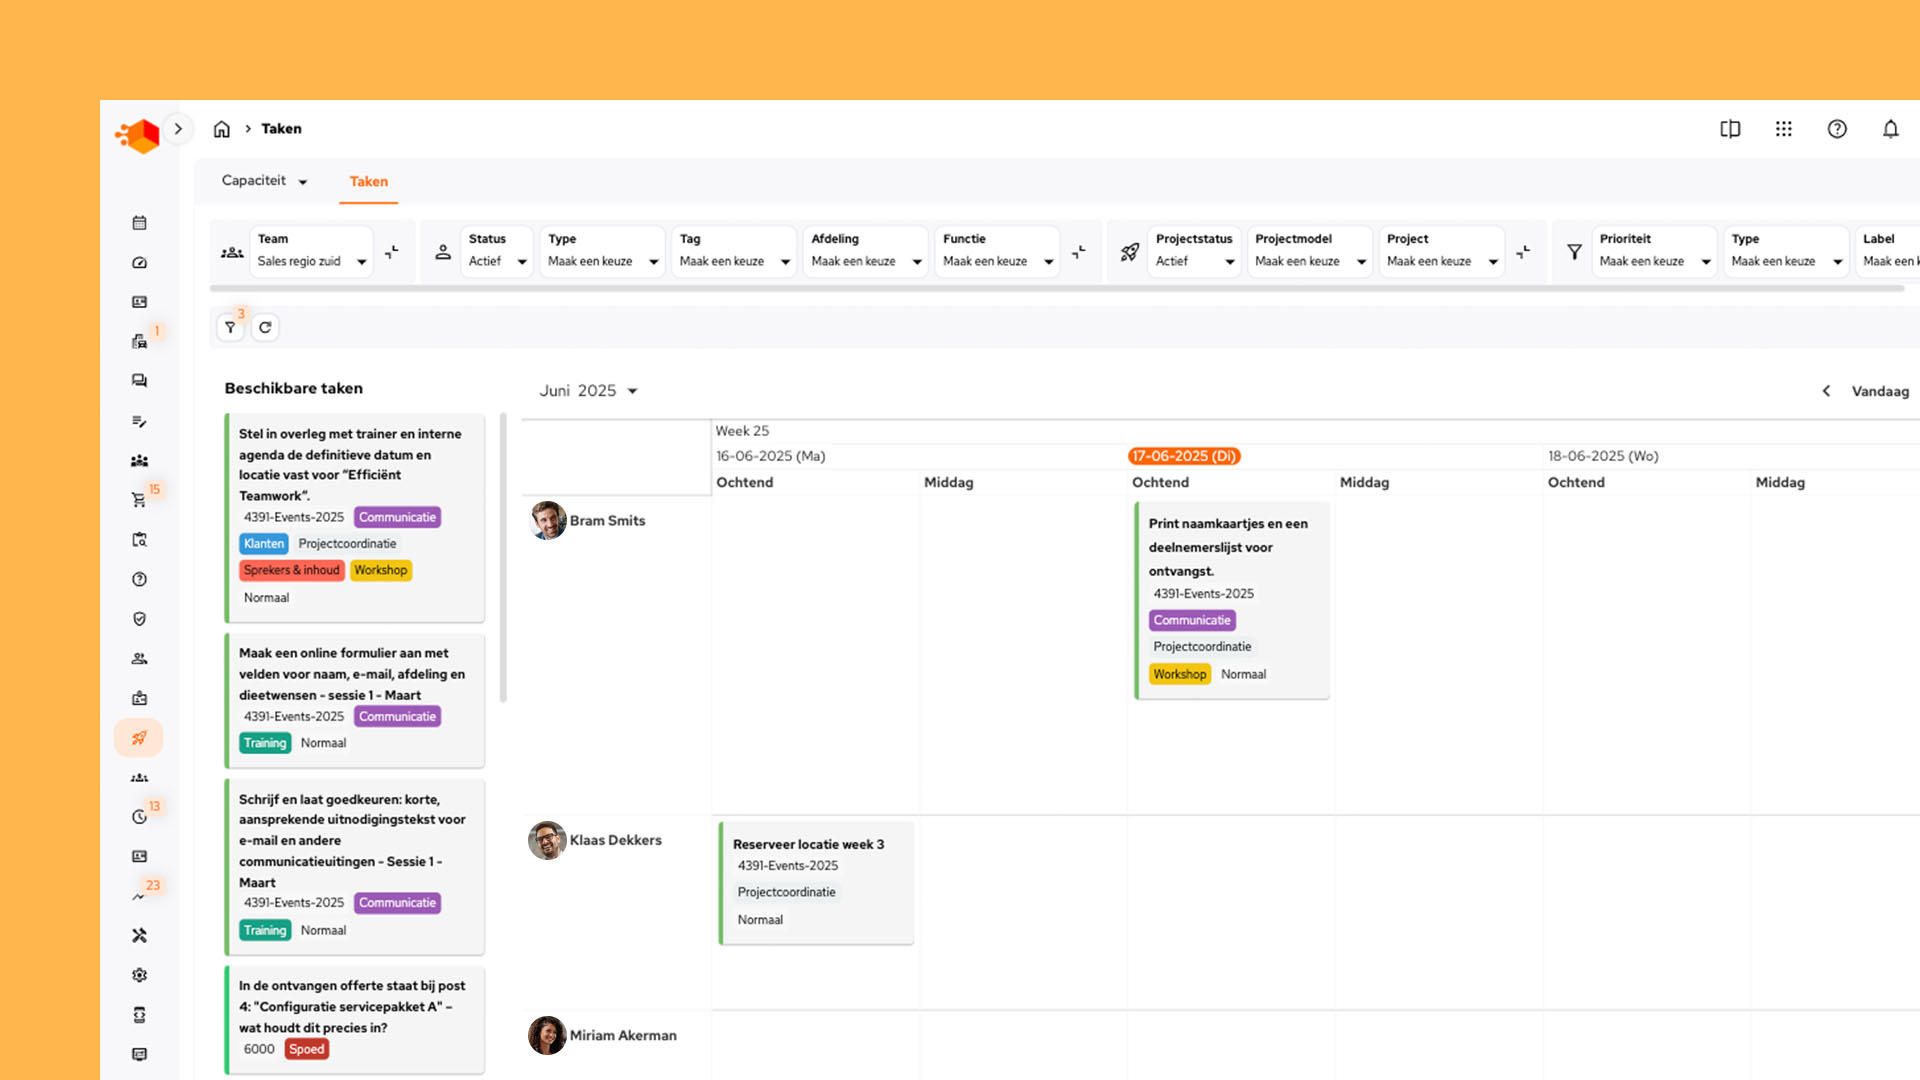Click the horizontal filter bar scrollbar
The image size is (1920, 1080).
1055,289
